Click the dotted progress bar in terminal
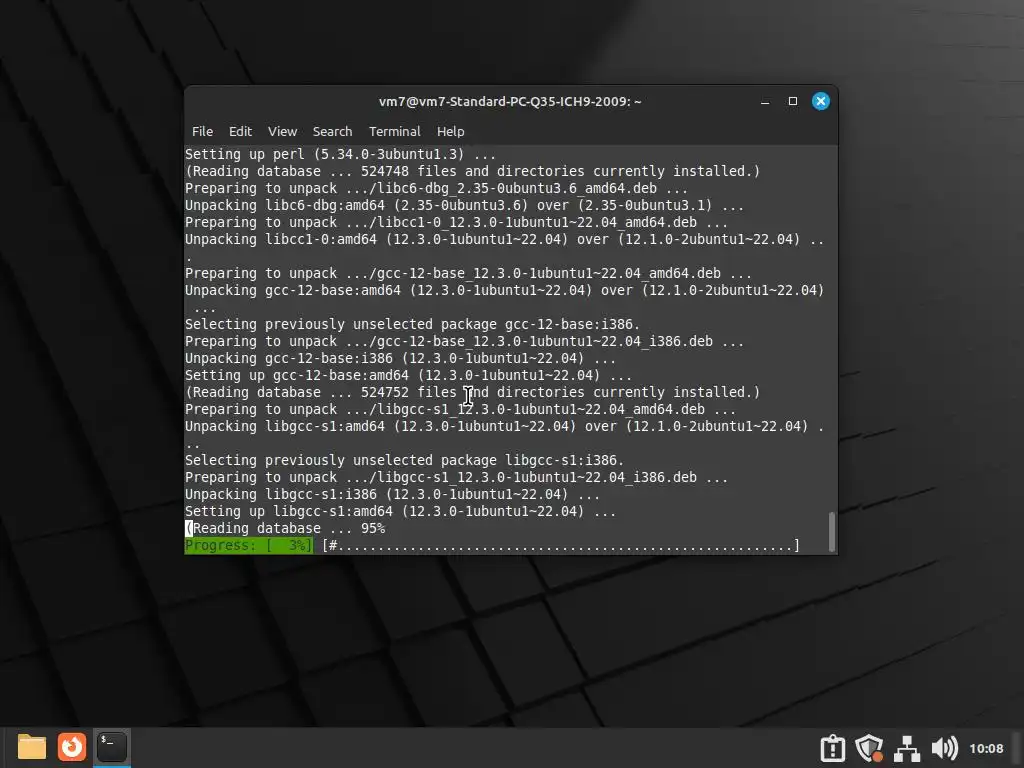Image resolution: width=1024 pixels, height=768 pixels. 561,545
